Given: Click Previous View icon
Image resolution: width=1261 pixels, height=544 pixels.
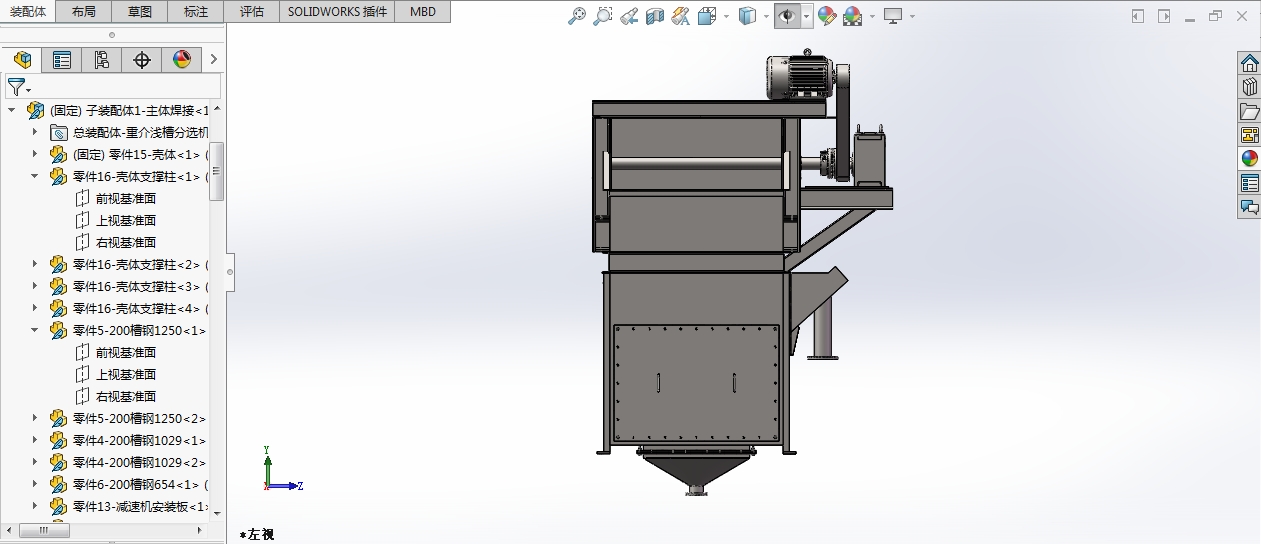Looking at the screenshot, I should click(629, 16).
